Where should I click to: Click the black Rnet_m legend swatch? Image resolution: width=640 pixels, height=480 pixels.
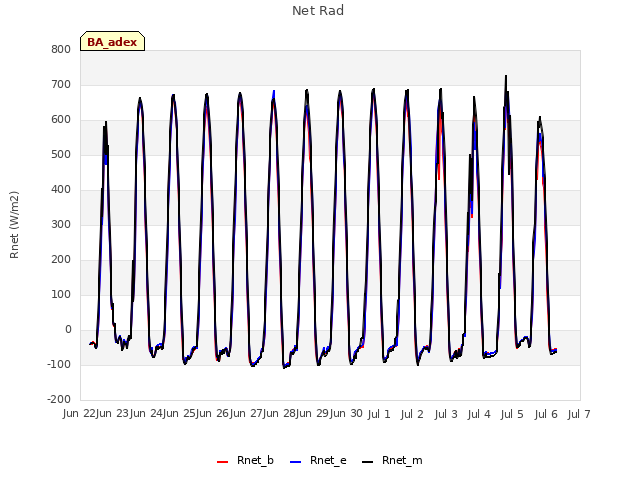pos(367,462)
